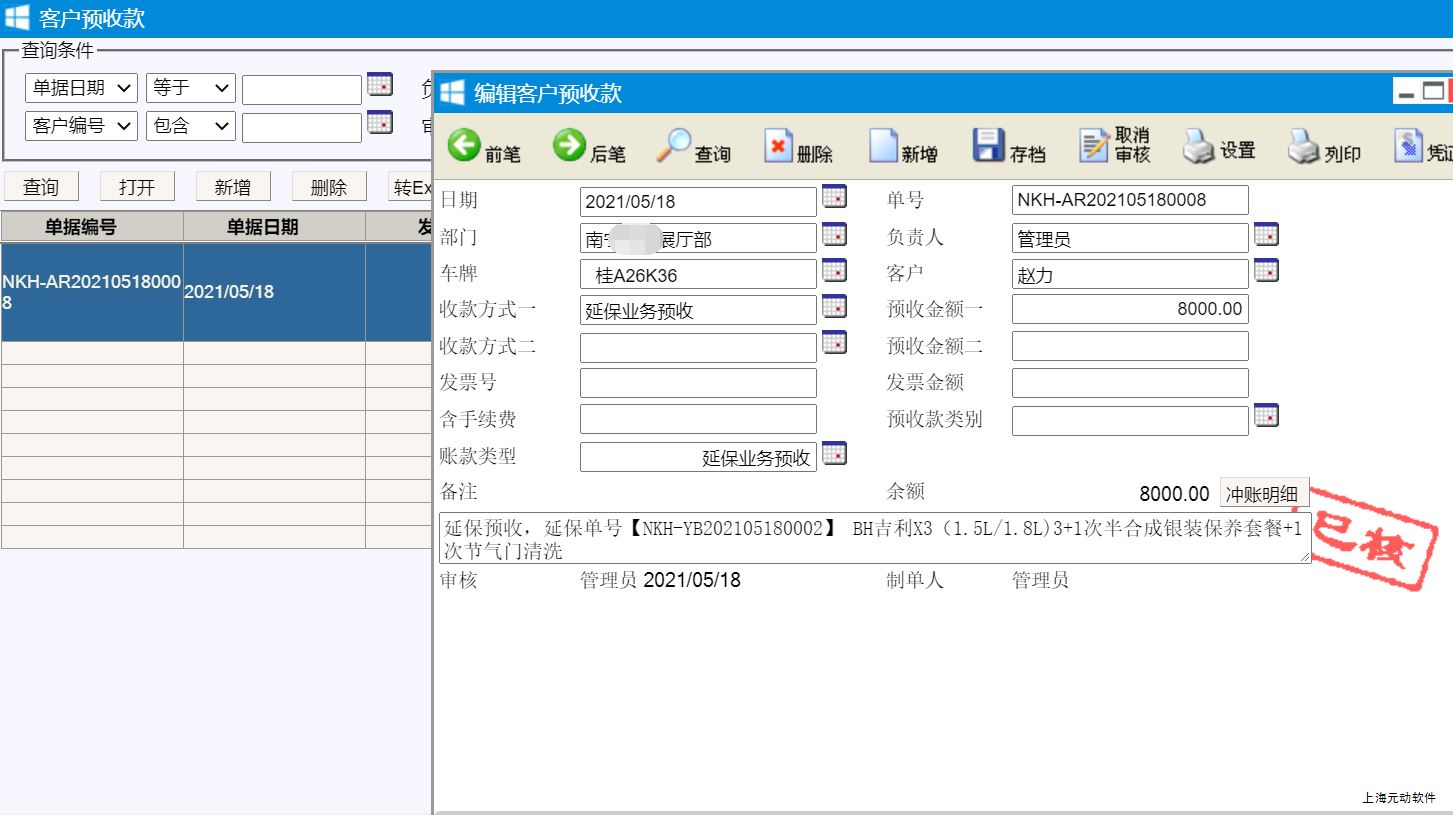Create new record with 新增 page icon
Viewport: 1453px width, 815px height.
pyautogui.click(x=884, y=146)
